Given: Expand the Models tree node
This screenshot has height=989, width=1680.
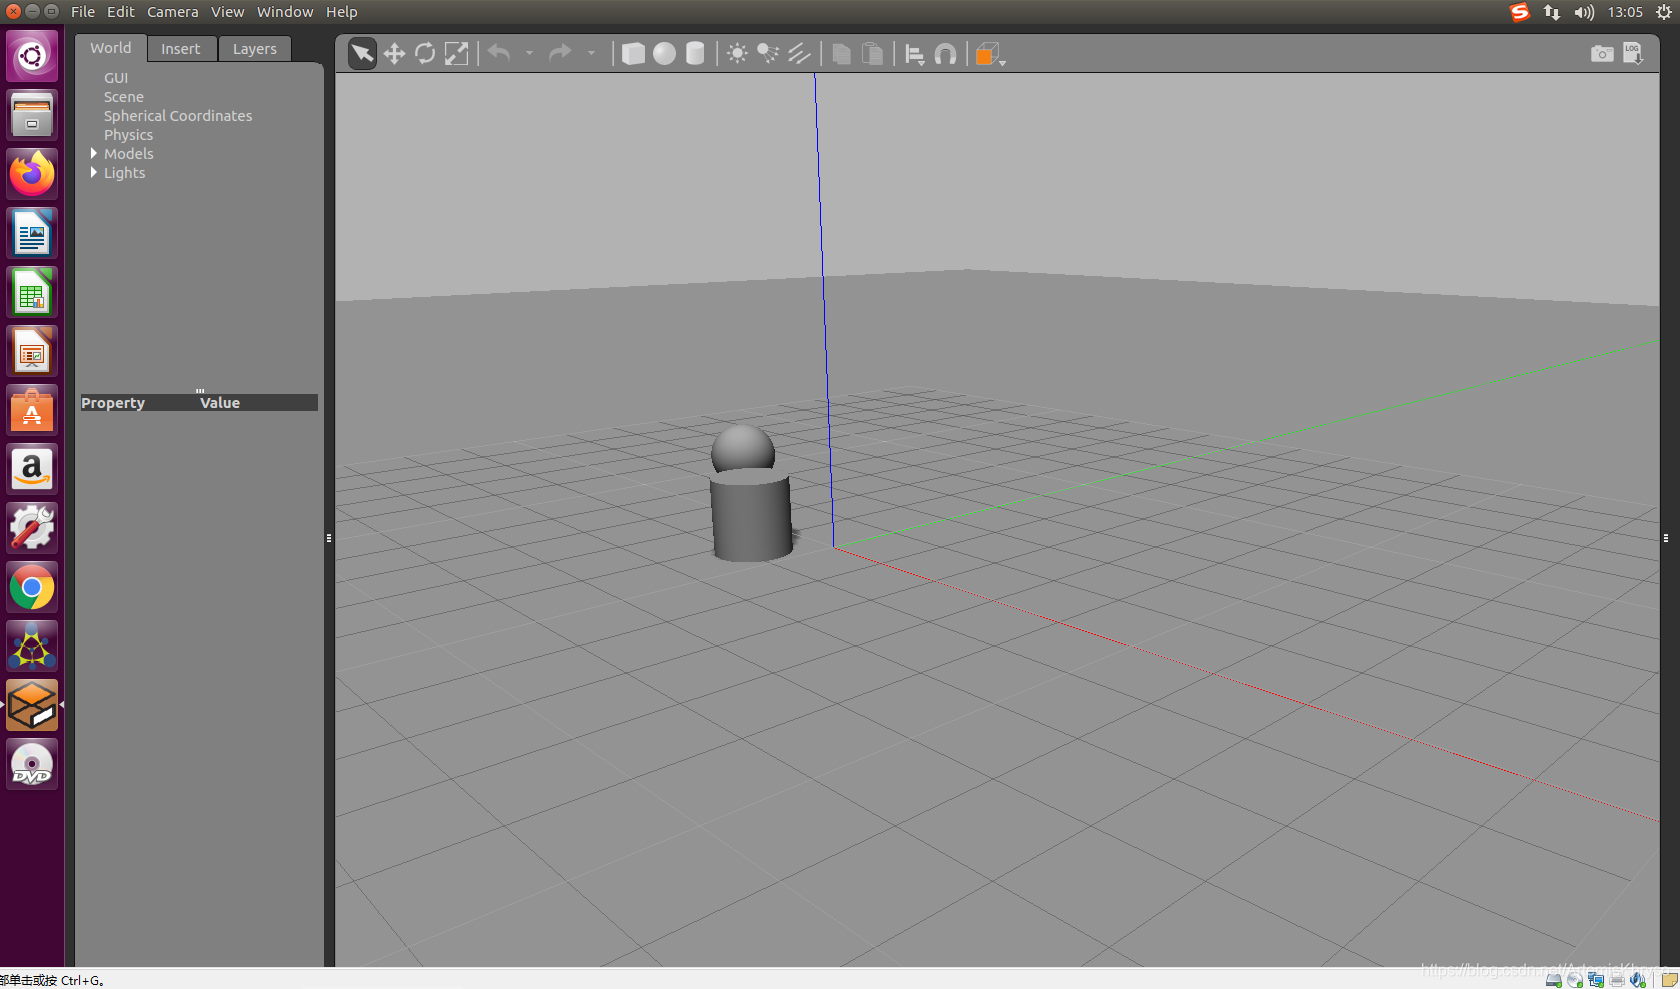Looking at the screenshot, I should 94,153.
